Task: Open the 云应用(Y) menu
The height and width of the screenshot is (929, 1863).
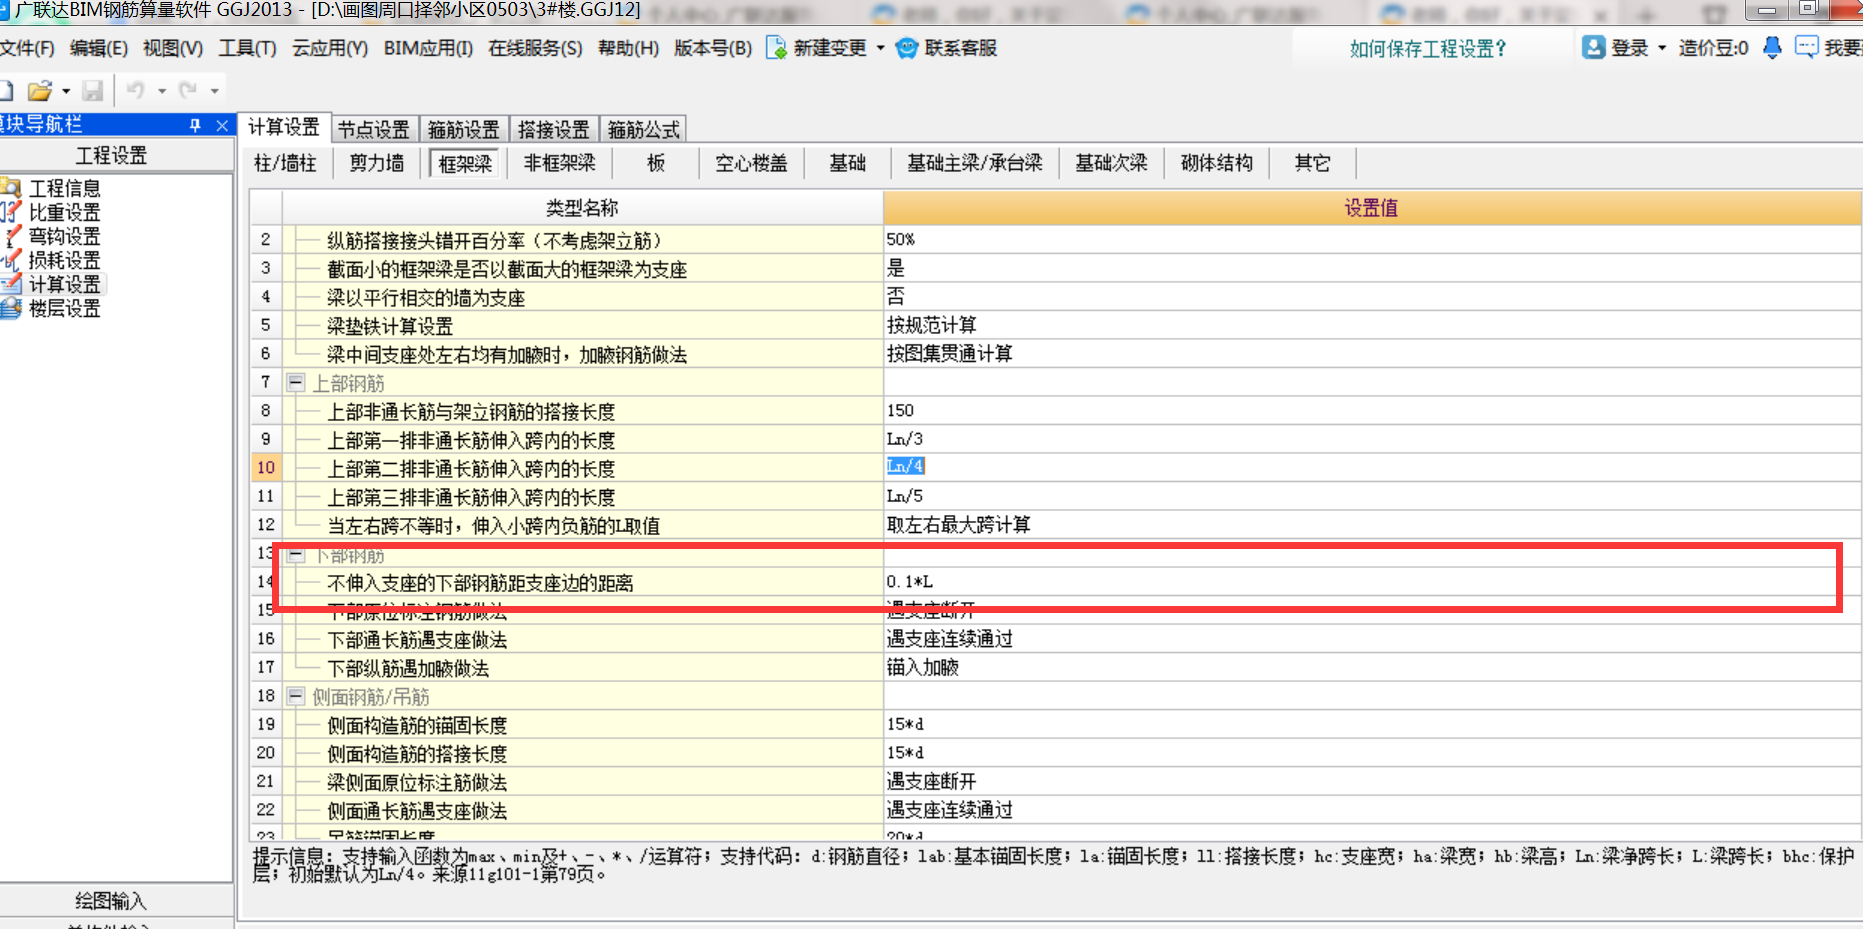Action: point(330,48)
